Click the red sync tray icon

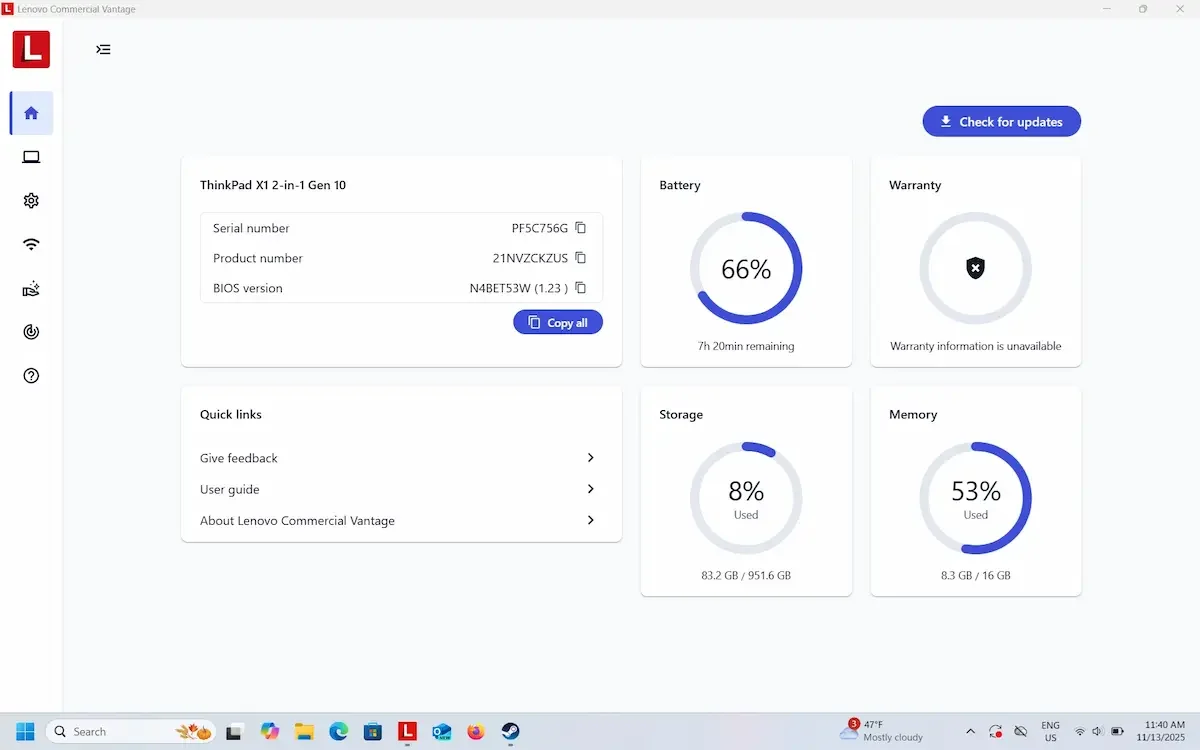tap(996, 731)
